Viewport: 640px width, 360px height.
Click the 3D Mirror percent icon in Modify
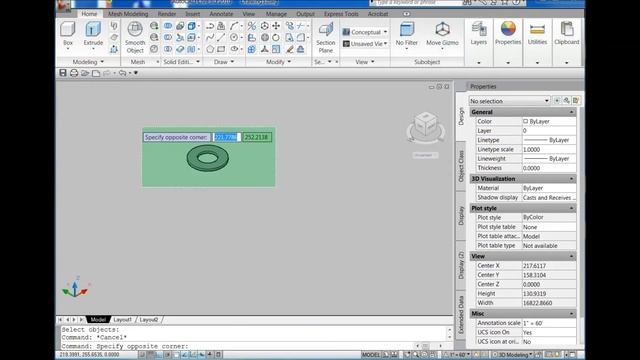[252, 26]
